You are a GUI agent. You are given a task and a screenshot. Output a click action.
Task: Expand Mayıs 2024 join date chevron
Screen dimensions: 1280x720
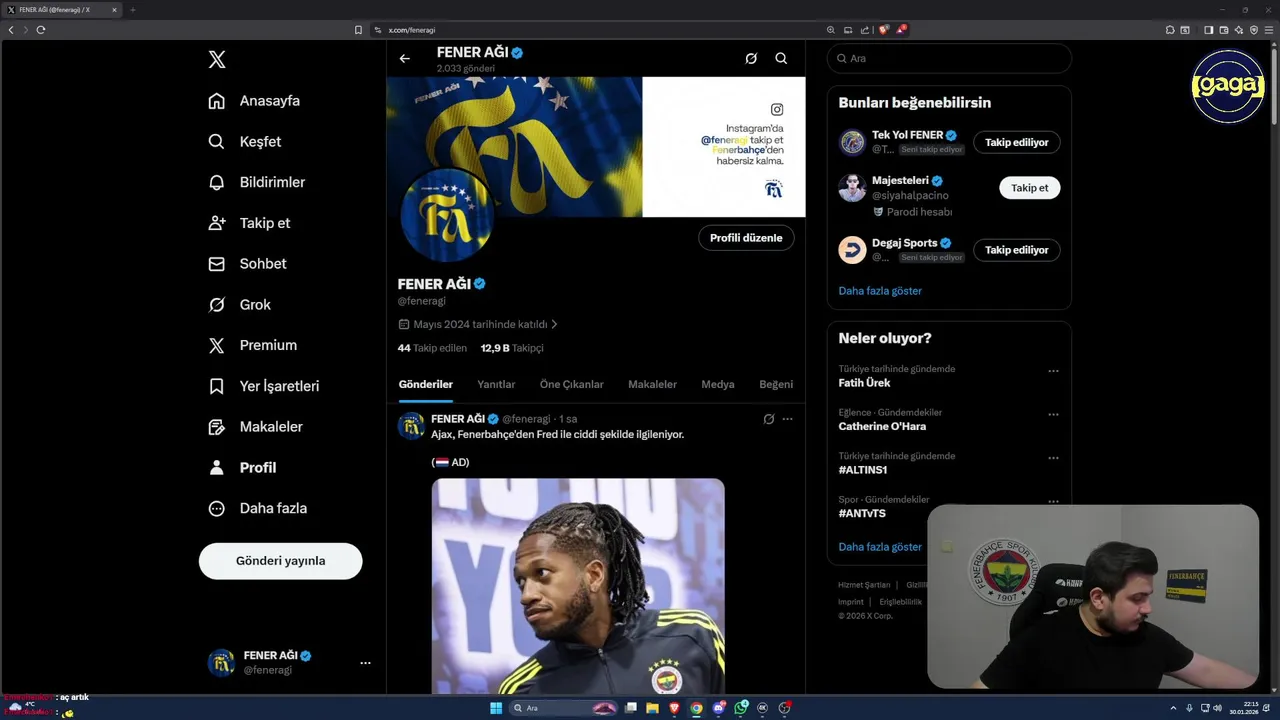554,324
